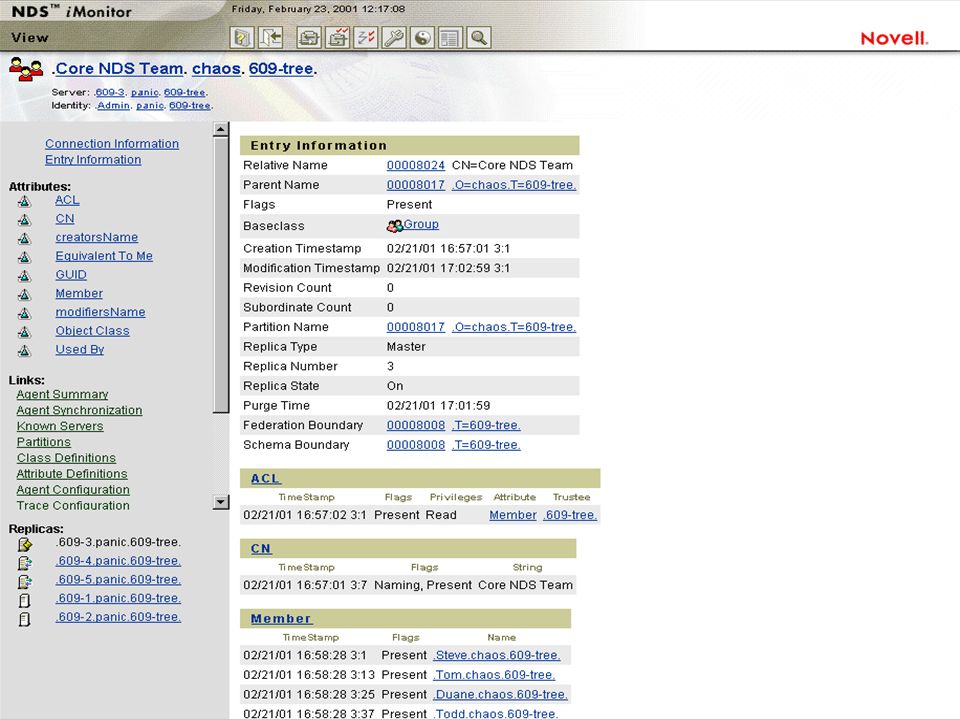Click the attribute icon beside Equivalent To Me
Image resolution: width=960 pixels, height=720 pixels.
click(x=24, y=257)
